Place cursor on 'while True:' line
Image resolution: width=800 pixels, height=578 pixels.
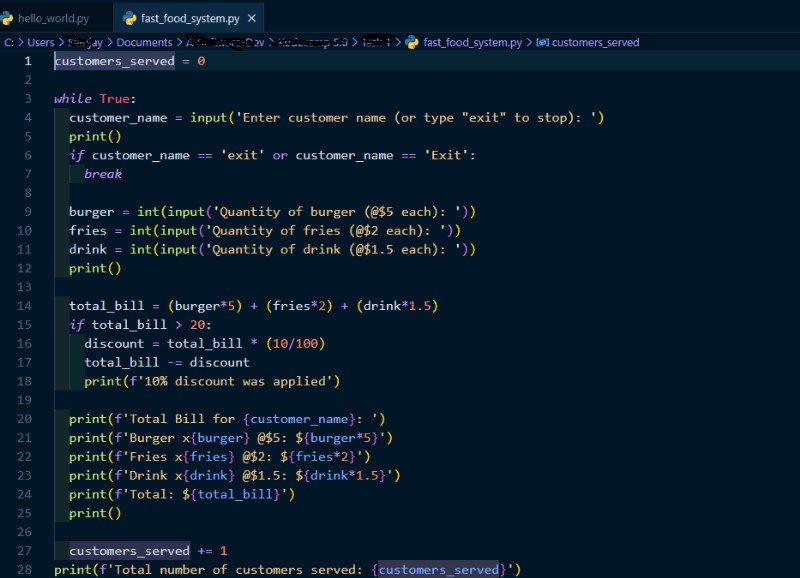pos(95,99)
